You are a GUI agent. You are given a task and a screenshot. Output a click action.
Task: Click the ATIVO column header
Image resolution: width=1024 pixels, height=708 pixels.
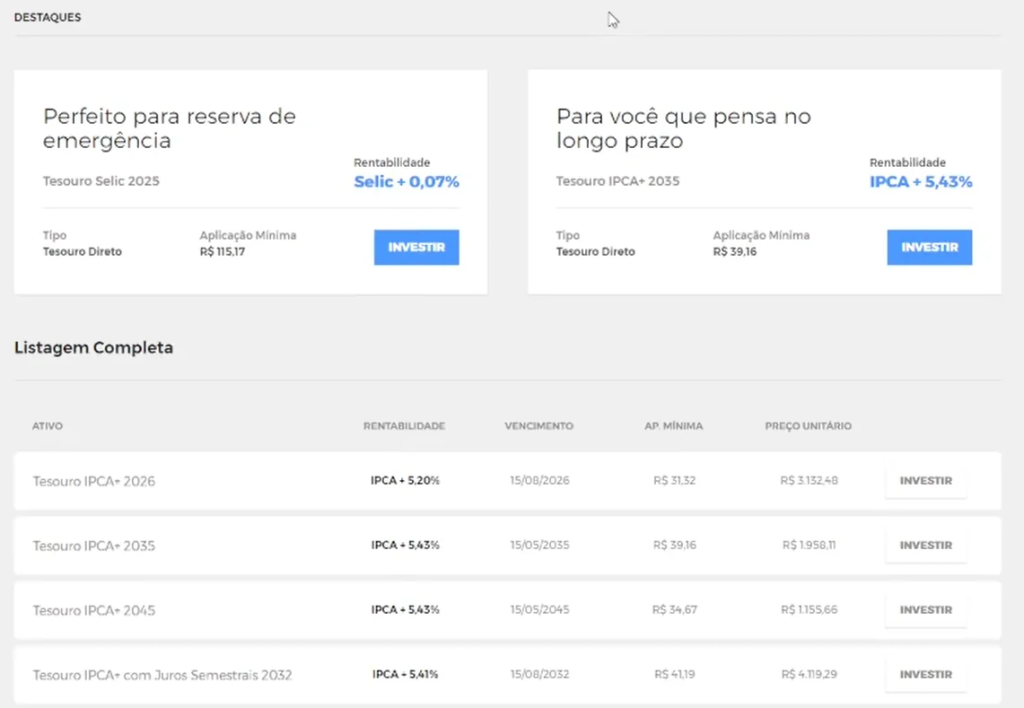[x=48, y=426]
